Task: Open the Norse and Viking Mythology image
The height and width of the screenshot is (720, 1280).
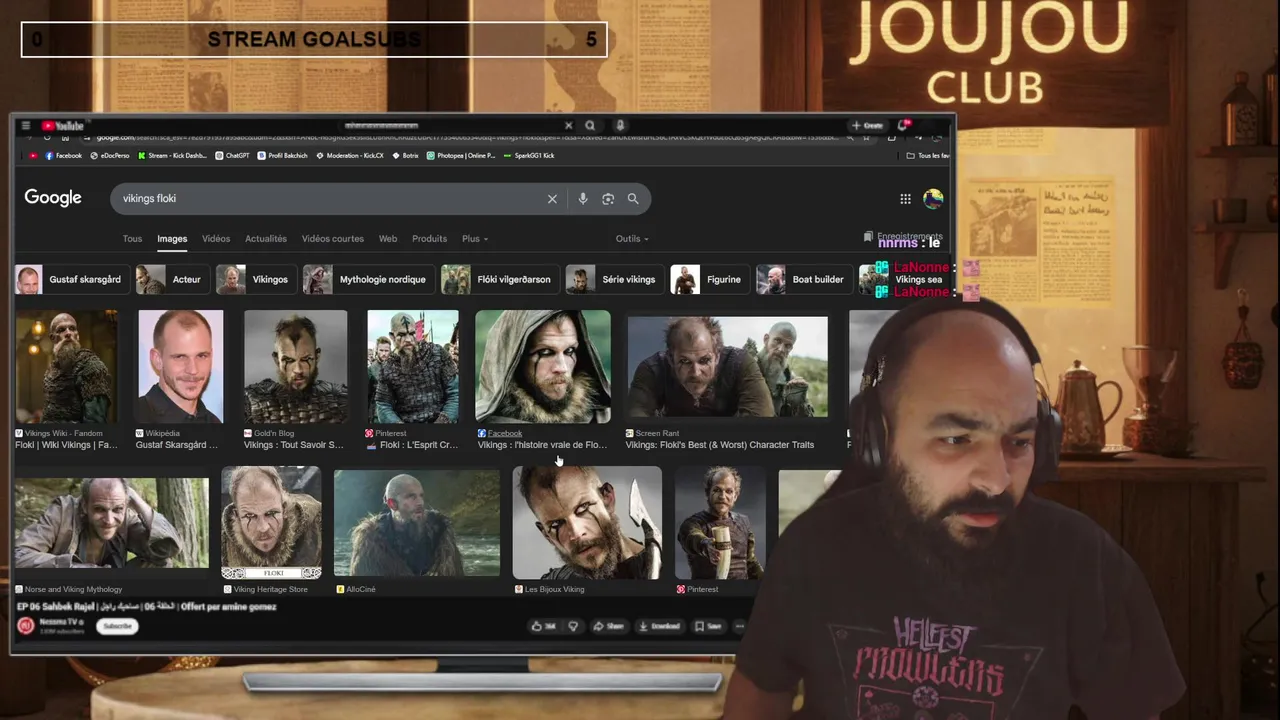Action: click(112, 523)
